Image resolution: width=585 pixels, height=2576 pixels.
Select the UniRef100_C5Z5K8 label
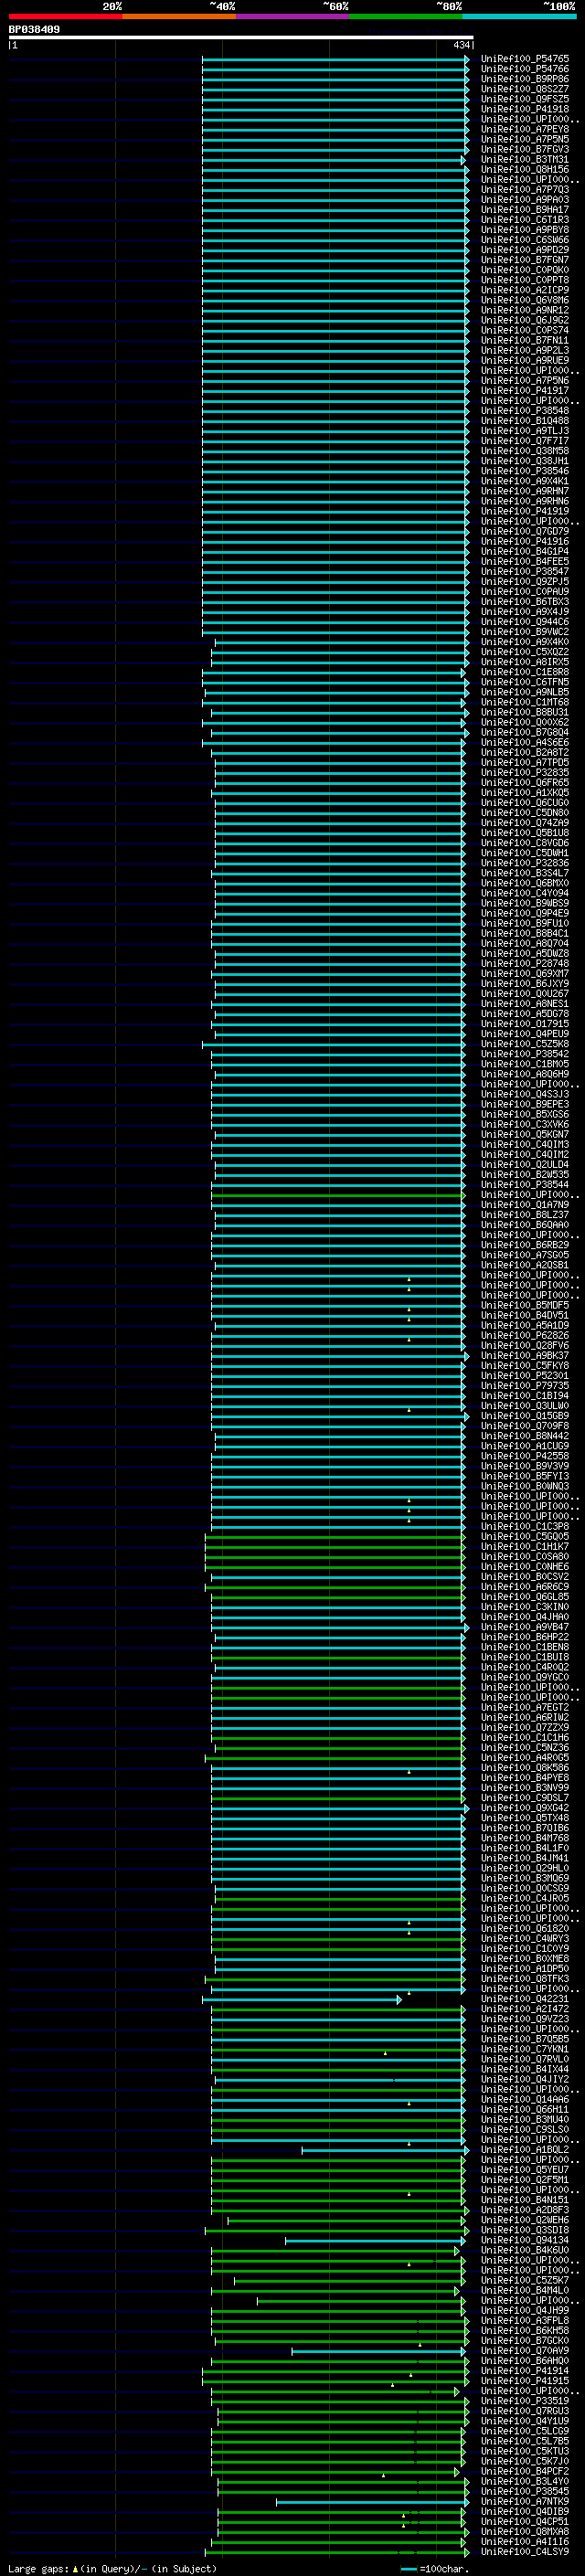coord(525,1044)
